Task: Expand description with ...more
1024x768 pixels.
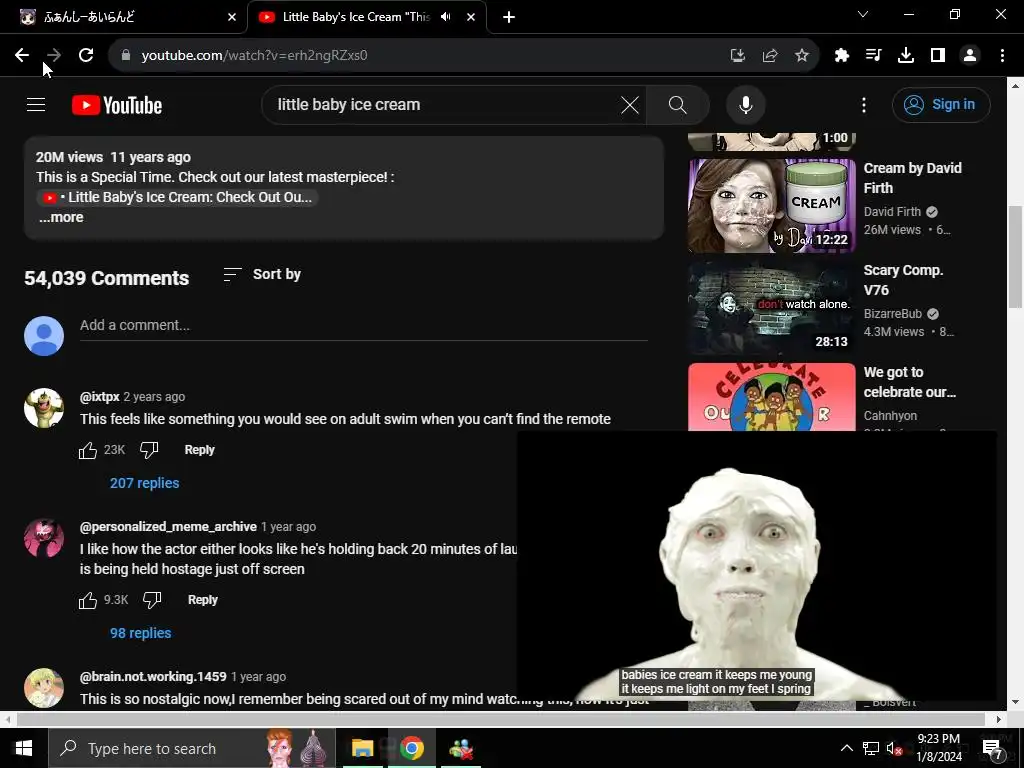Action: point(61,217)
